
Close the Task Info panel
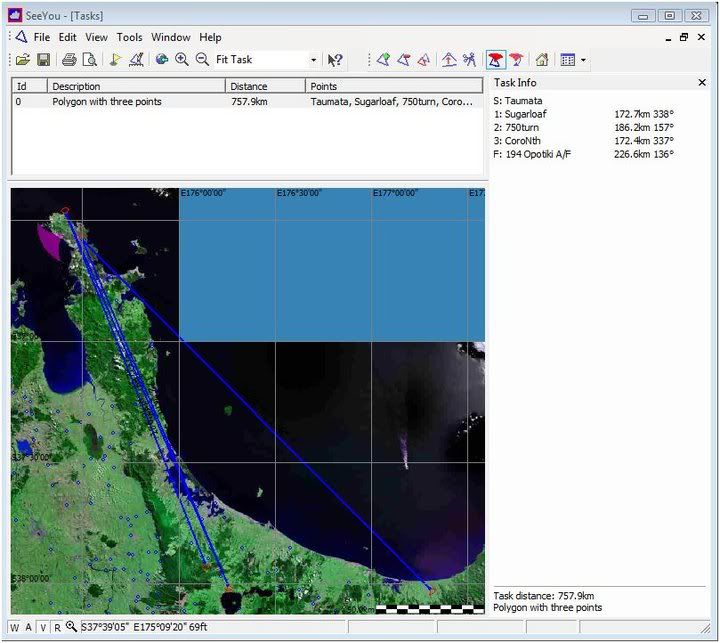702,83
